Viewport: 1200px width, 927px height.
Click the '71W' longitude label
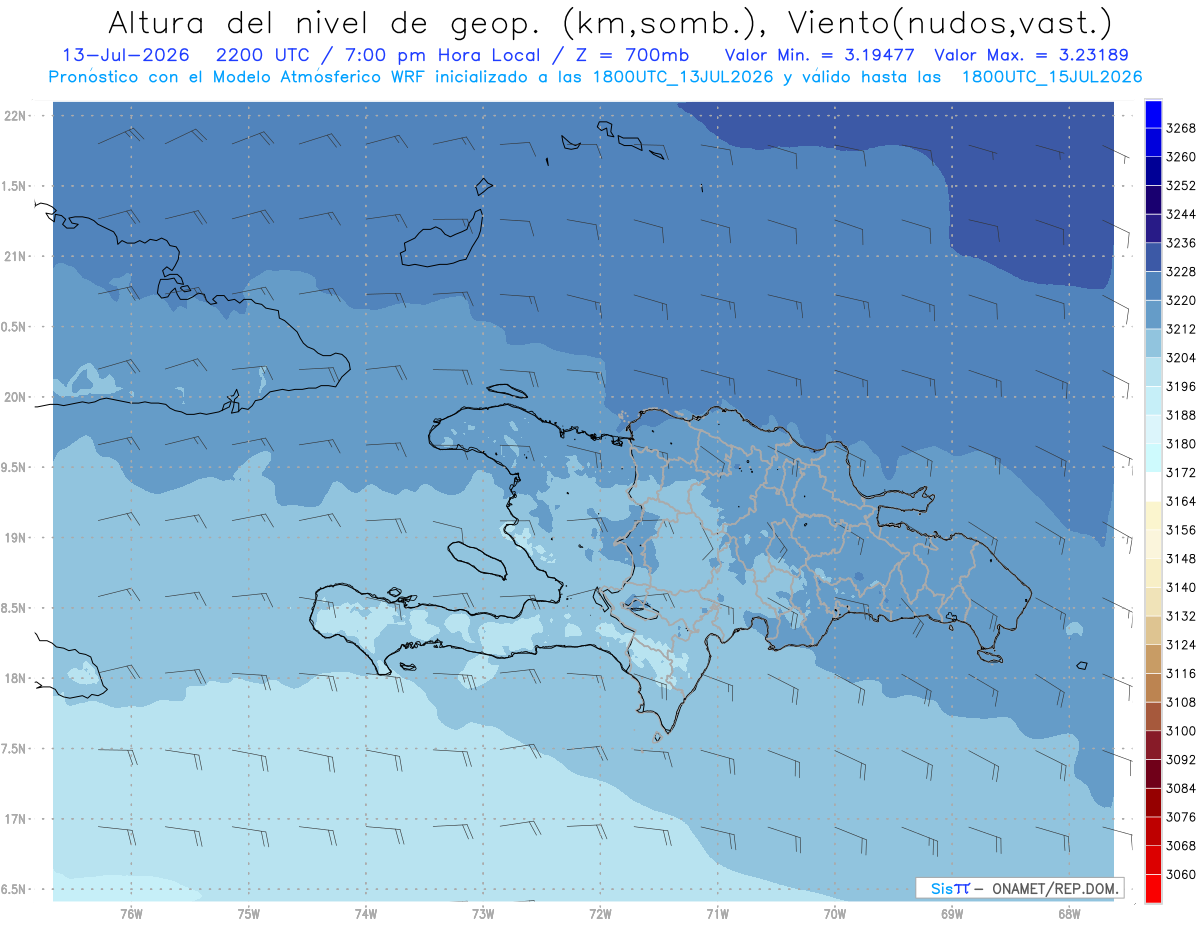(x=717, y=913)
